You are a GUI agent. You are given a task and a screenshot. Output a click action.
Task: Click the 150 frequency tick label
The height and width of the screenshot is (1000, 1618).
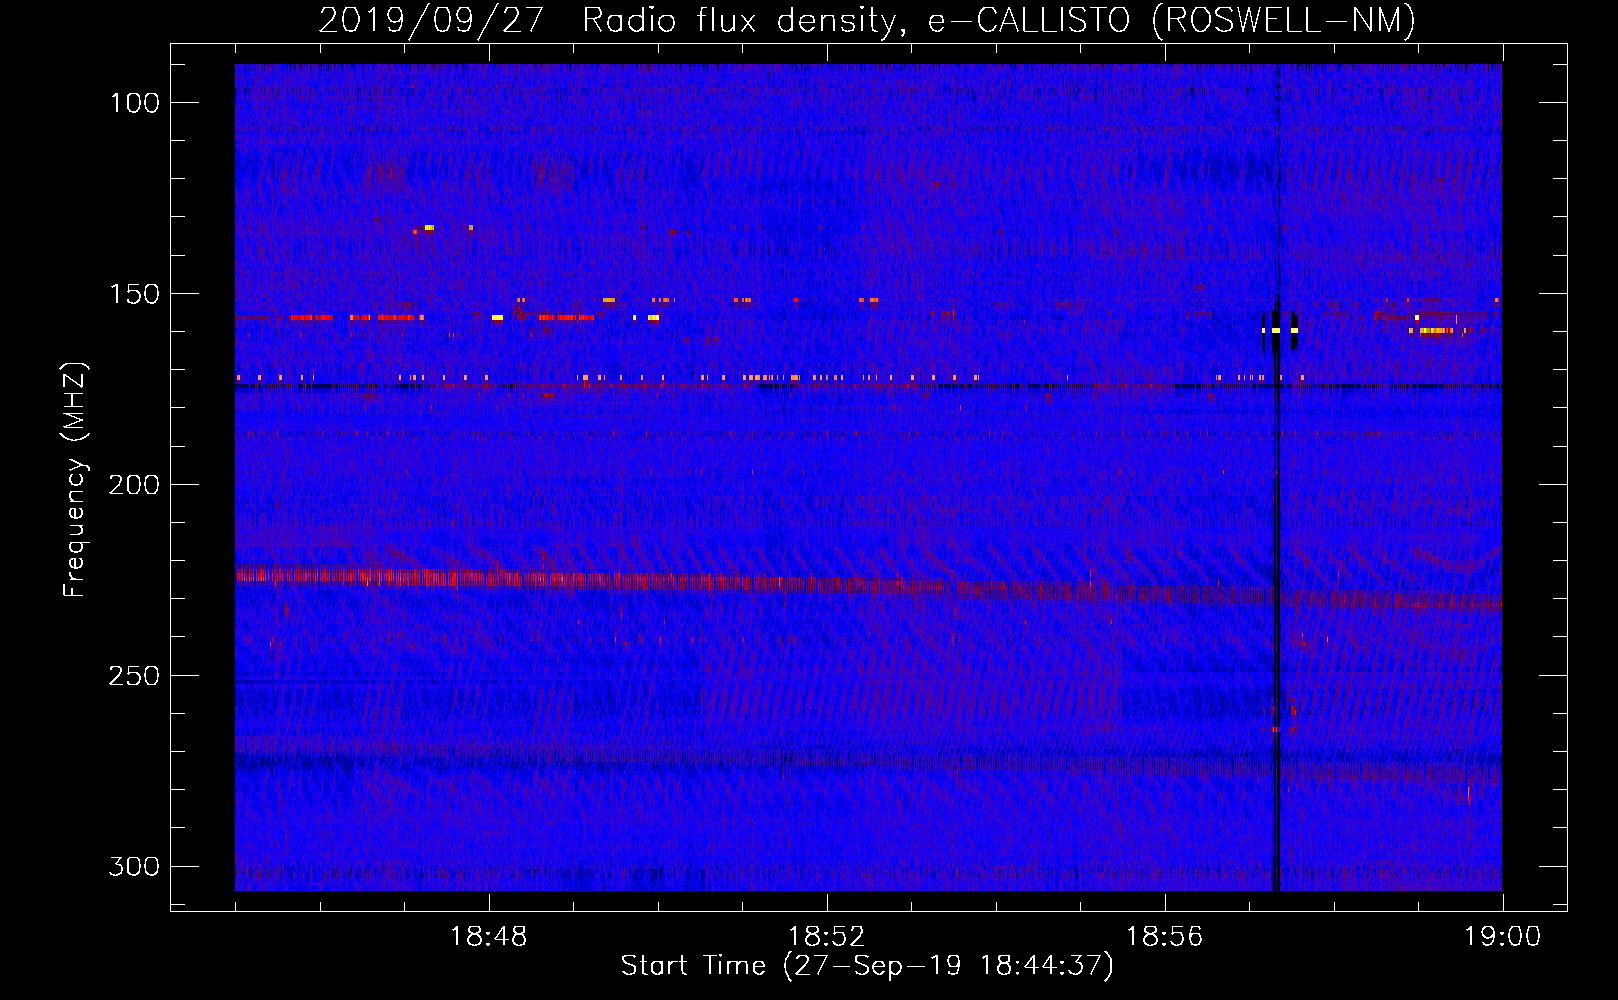click(x=134, y=294)
